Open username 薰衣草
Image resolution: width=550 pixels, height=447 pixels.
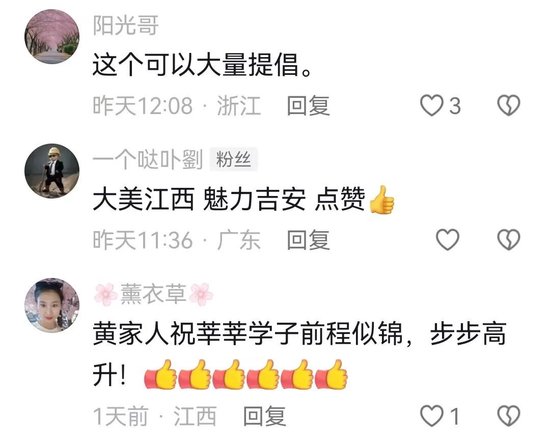click(154, 294)
